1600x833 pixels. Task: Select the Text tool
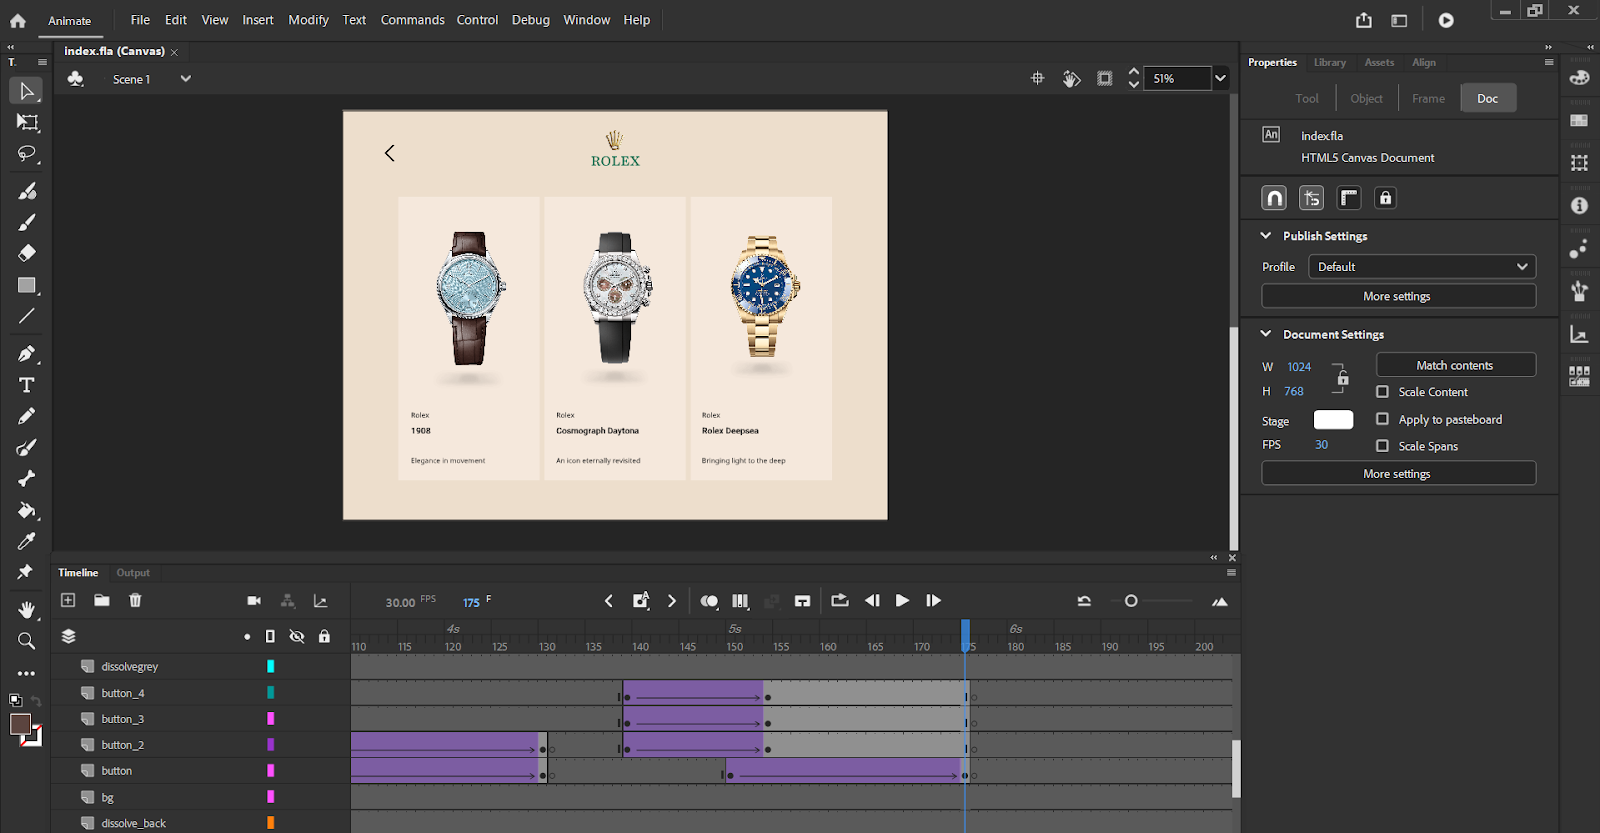(27, 385)
